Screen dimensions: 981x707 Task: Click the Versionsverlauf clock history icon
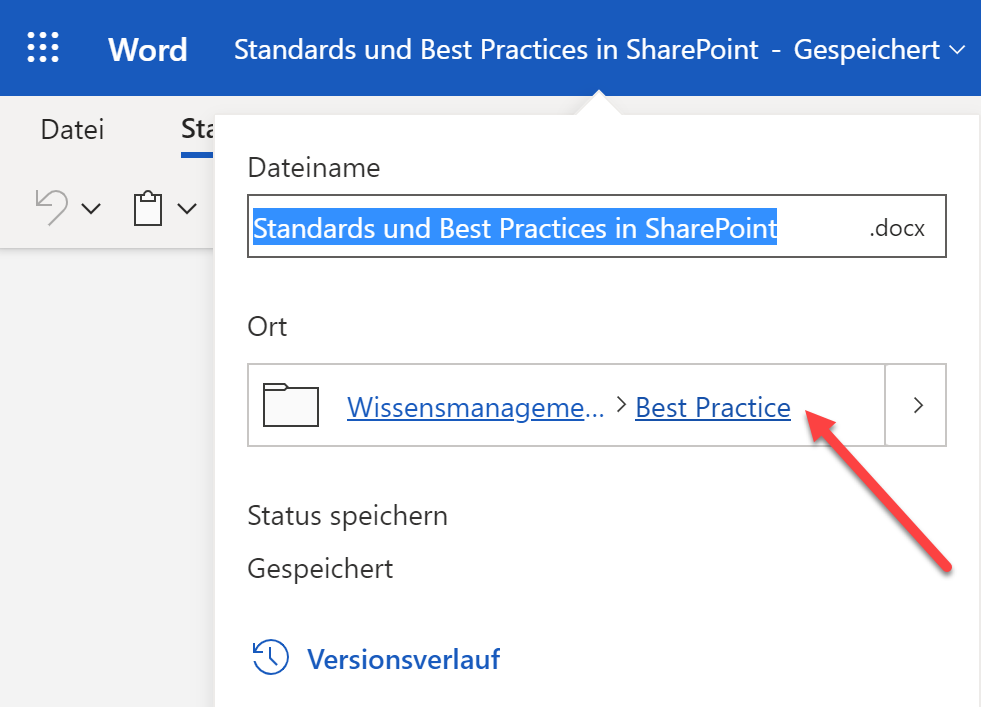[x=270, y=657]
